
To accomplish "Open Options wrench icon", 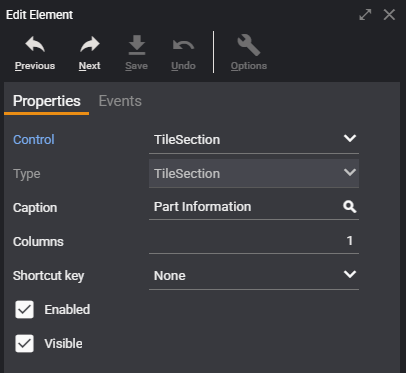I will click(249, 45).
